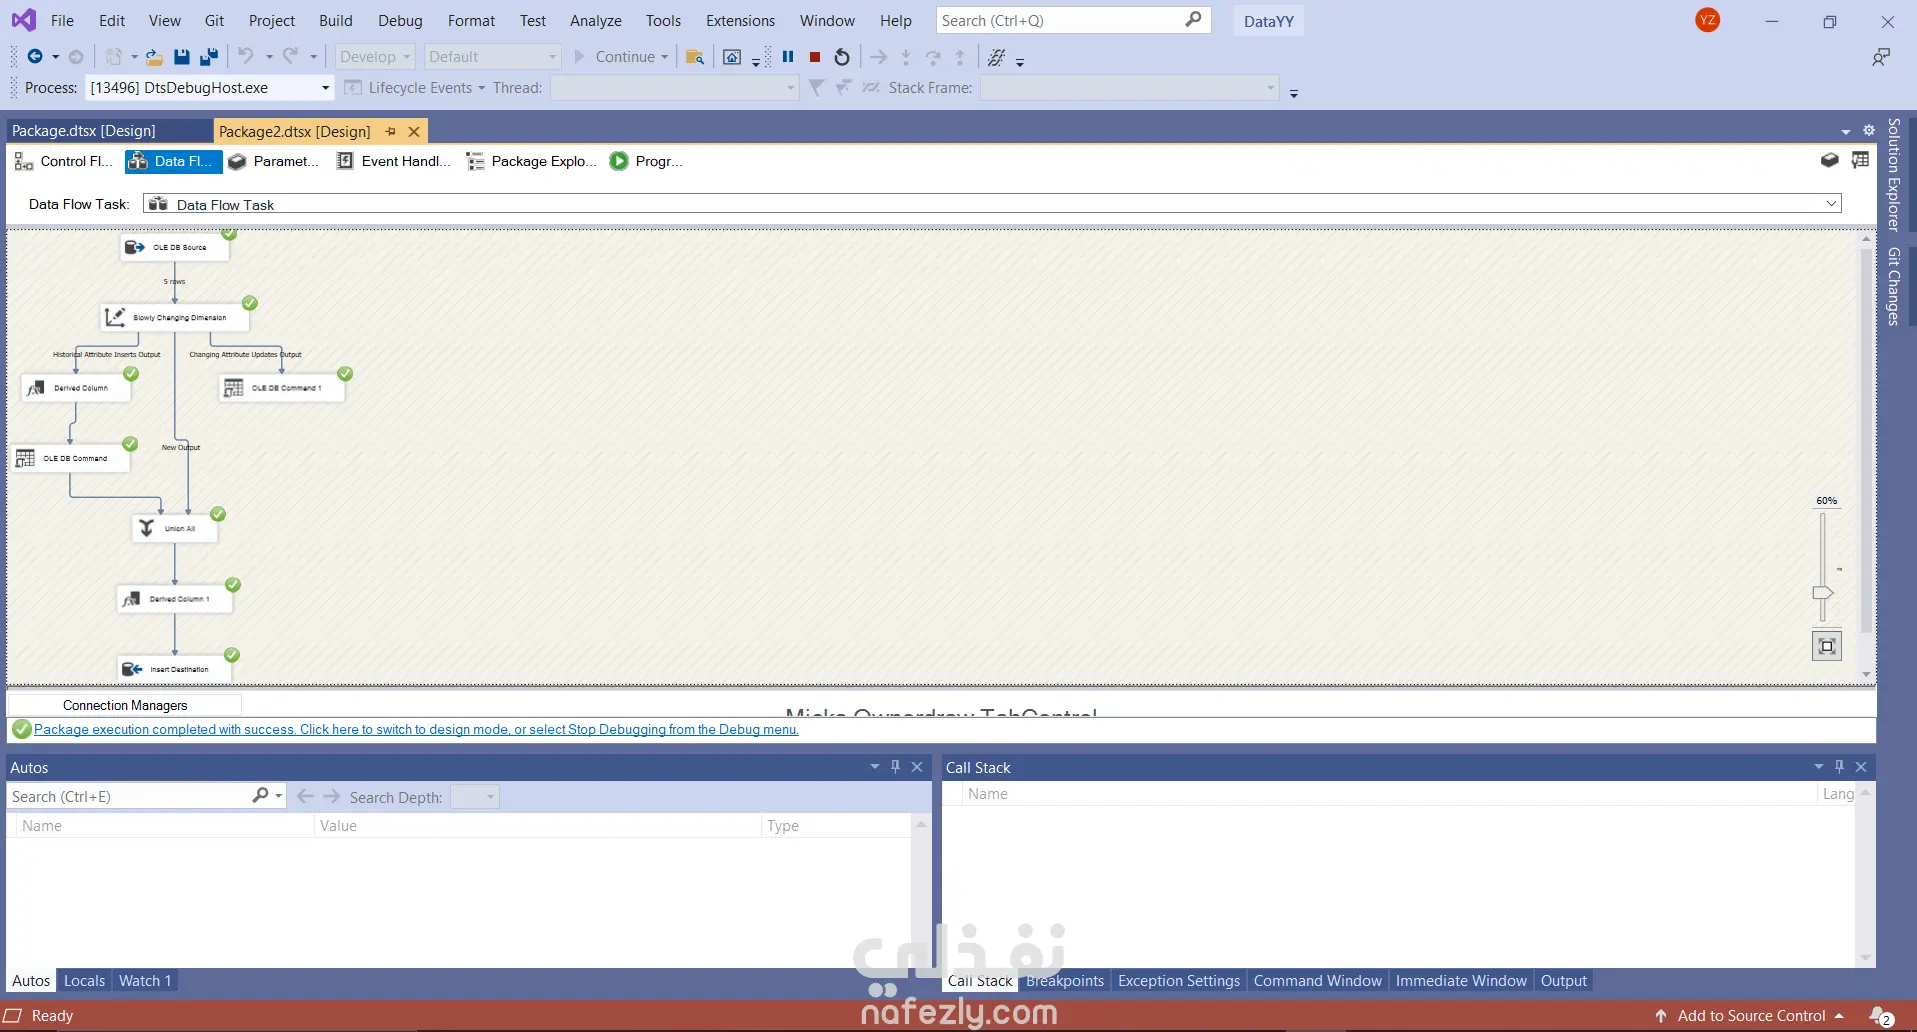The height and width of the screenshot is (1032, 1917).
Task: Click the Undo arrow icon
Action: 246,57
